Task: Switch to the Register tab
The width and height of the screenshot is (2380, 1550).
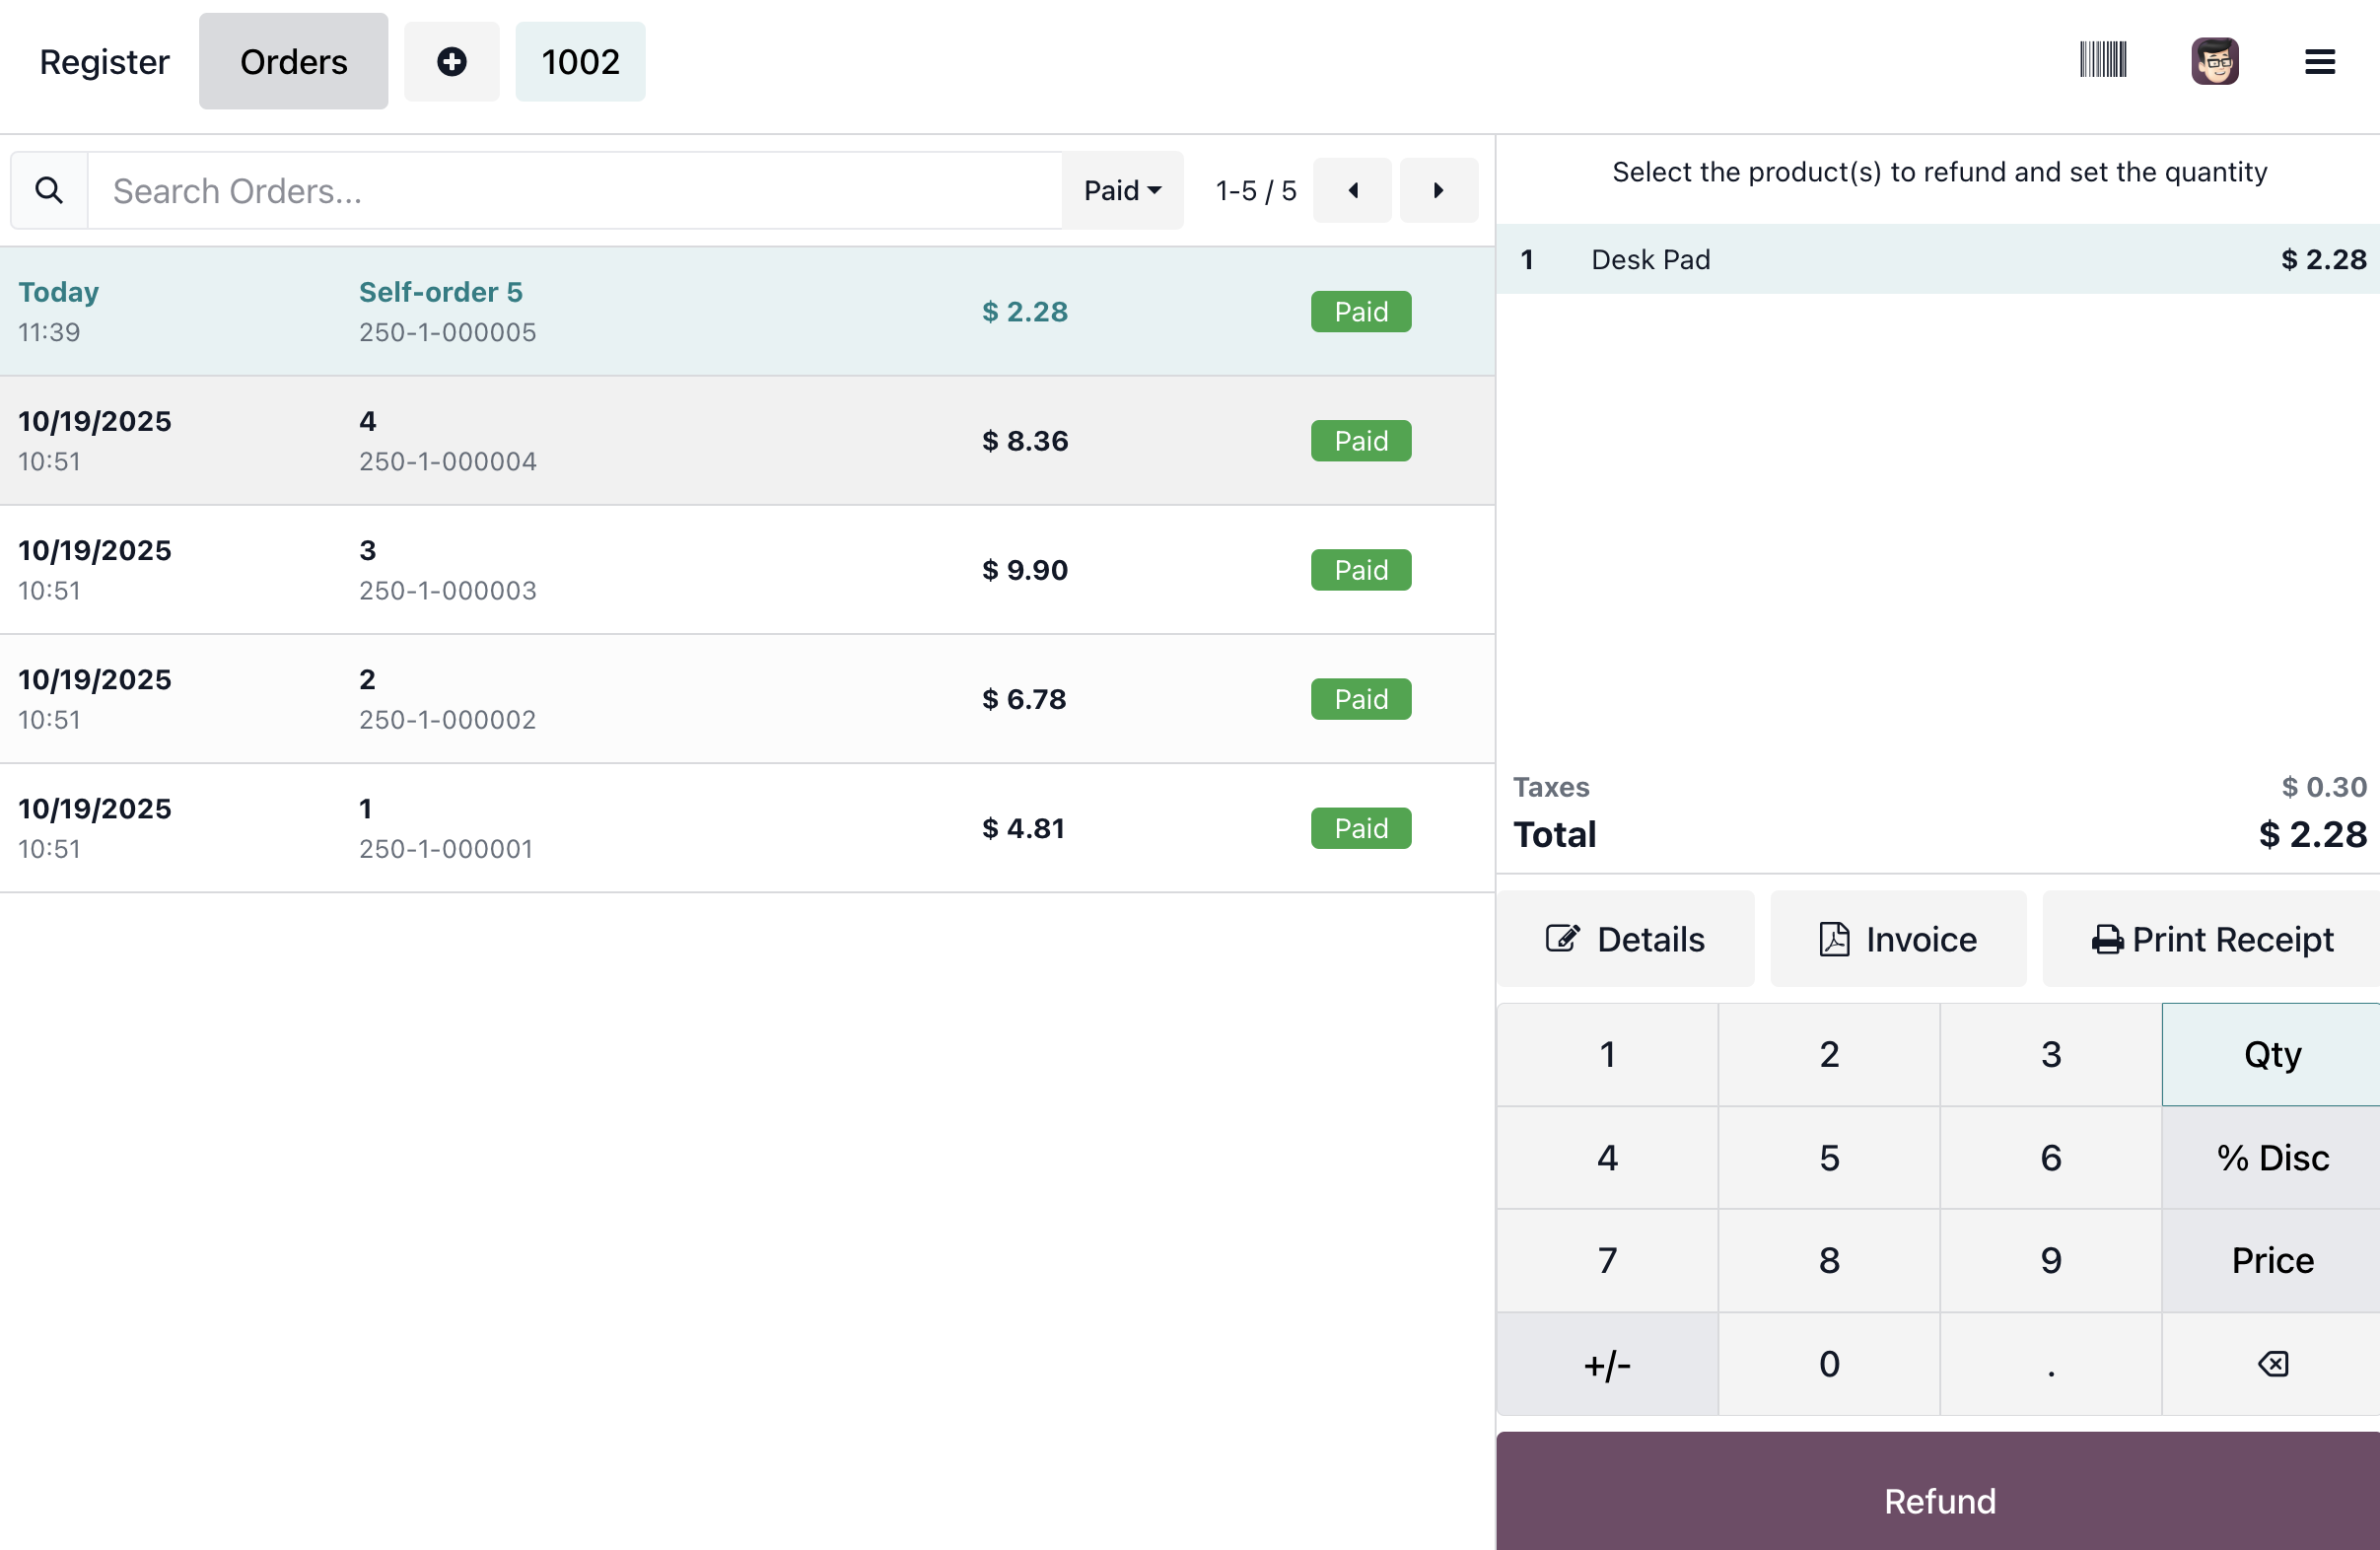Action: coord(104,62)
